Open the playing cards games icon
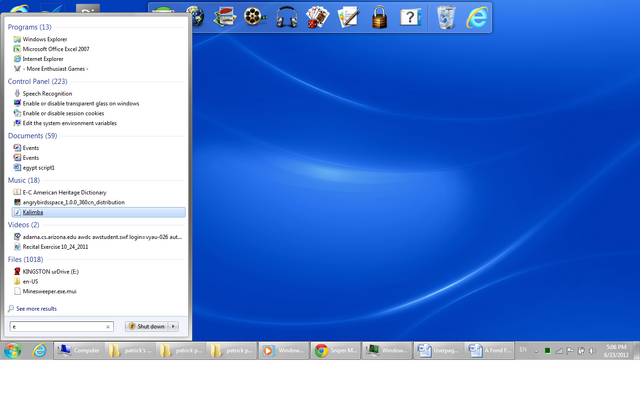 click(317, 17)
